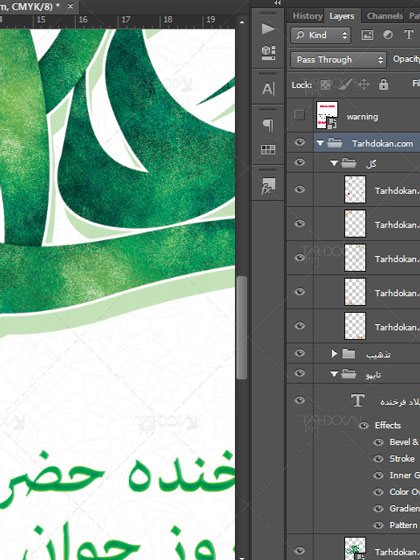Open the 3D panel icon
The height and width of the screenshot is (560, 420).
click(268, 52)
